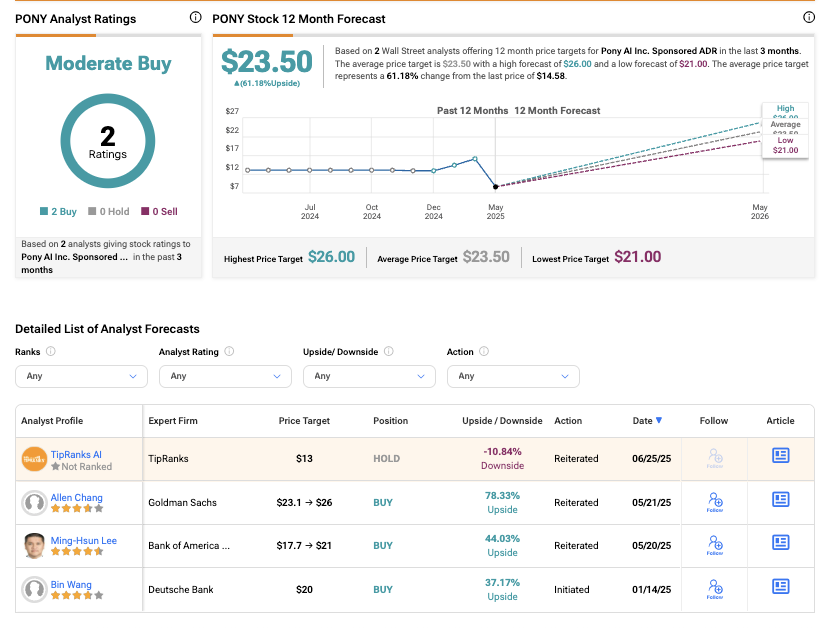Click the 06/25/25 date cell

click(651, 459)
